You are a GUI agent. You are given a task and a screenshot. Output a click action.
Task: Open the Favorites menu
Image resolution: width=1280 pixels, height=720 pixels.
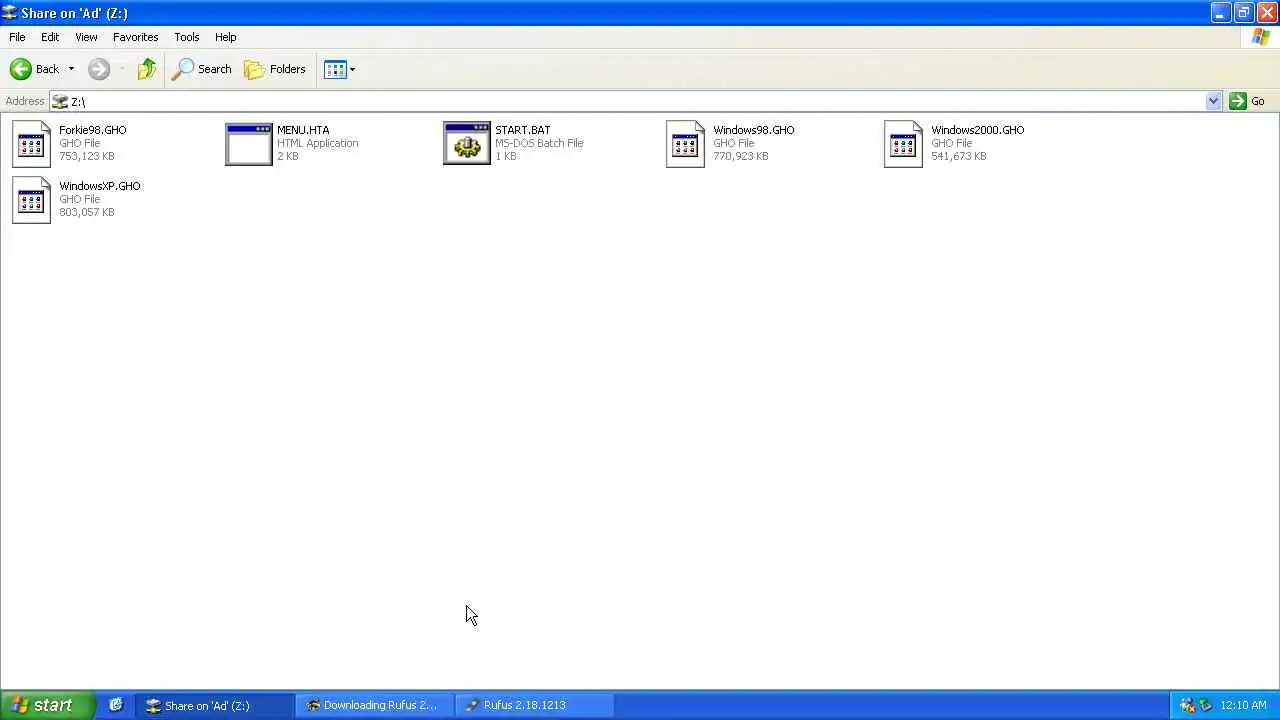point(135,37)
